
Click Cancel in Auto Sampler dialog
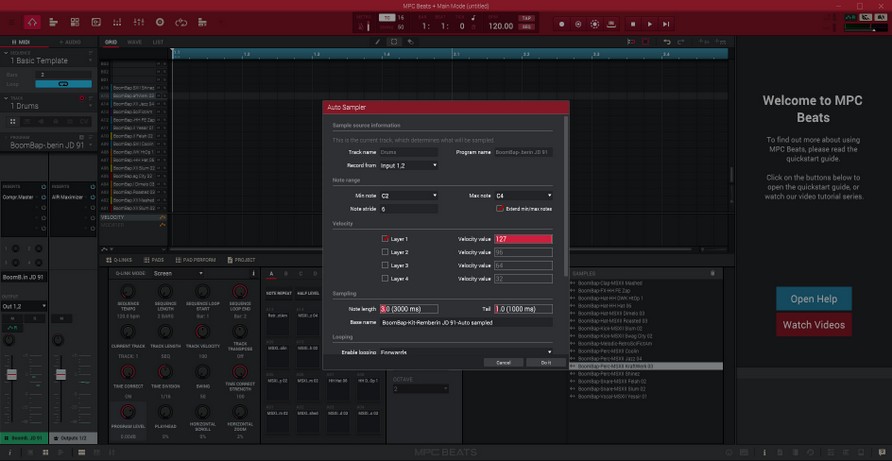(x=503, y=363)
